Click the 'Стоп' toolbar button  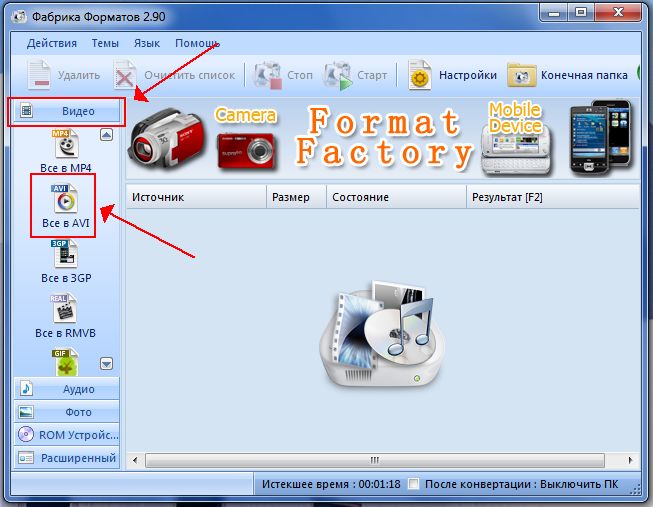point(267,75)
